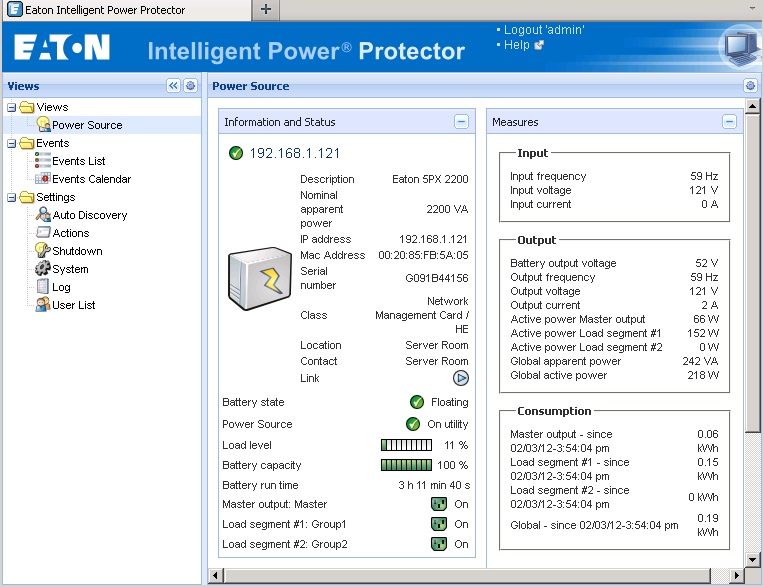
Task: Click the User List icon
Action: [x=43, y=305]
